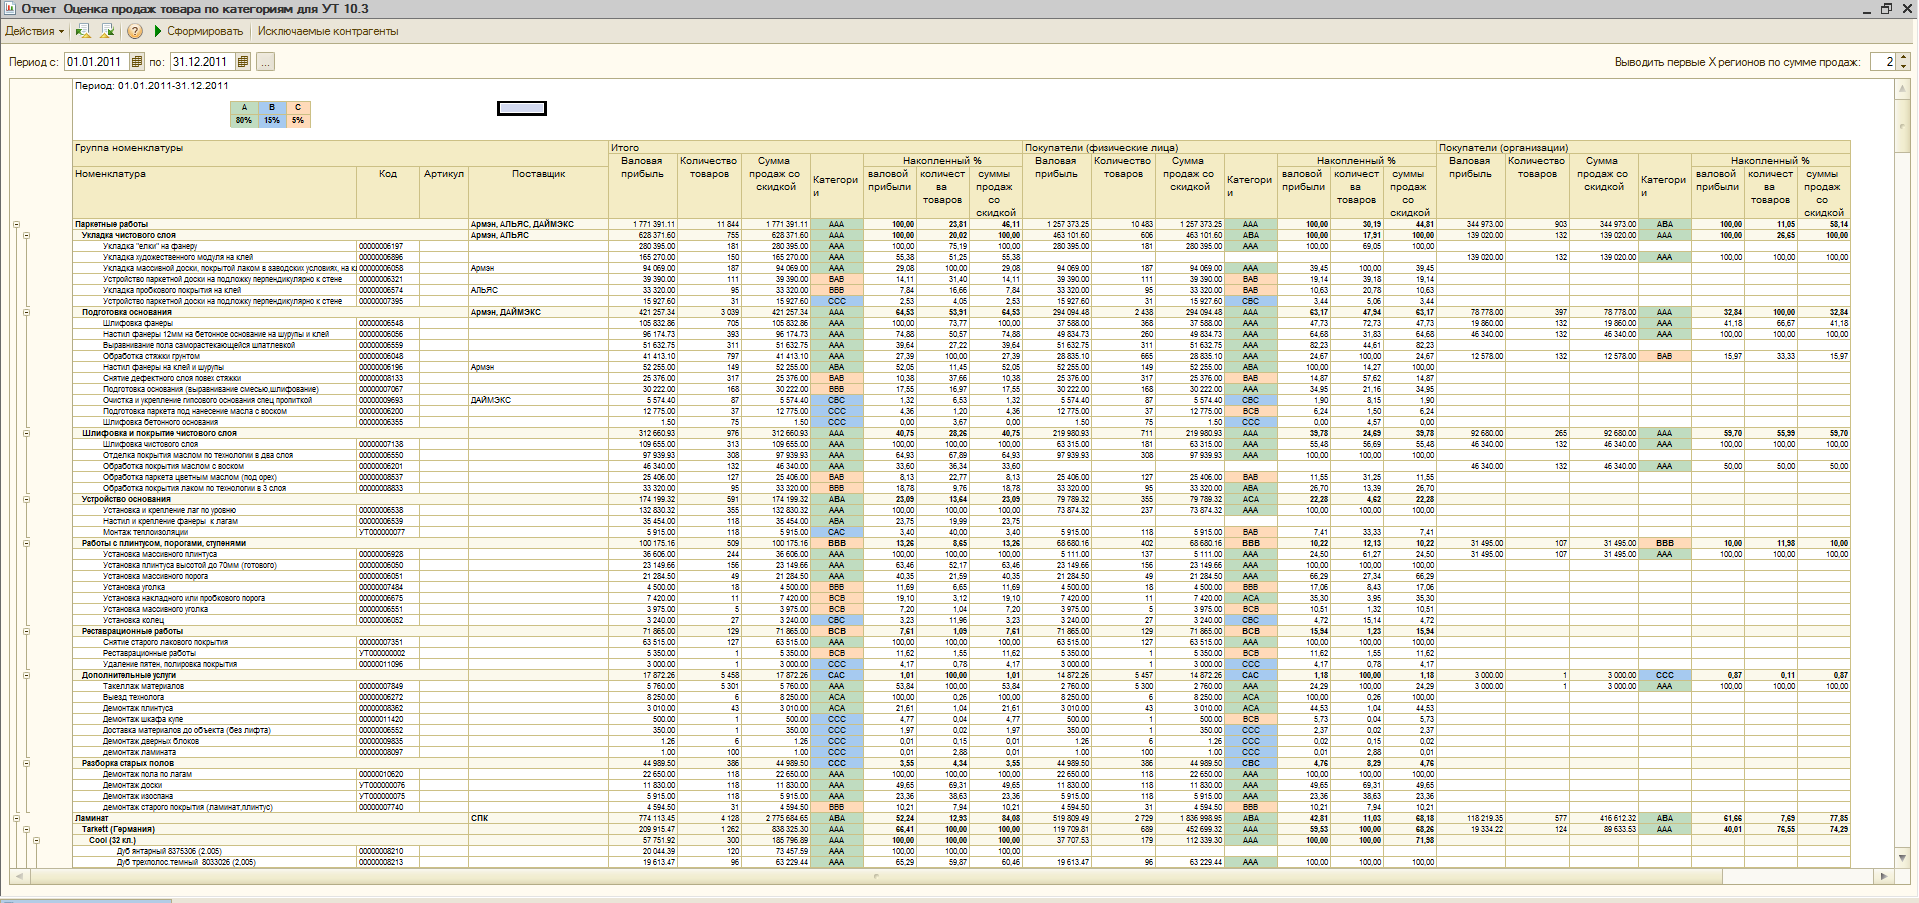Image resolution: width=1919 pixels, height=903 pixels.
Task: Open calendar for the start date 01.01.2011
Action: (137, 62)
